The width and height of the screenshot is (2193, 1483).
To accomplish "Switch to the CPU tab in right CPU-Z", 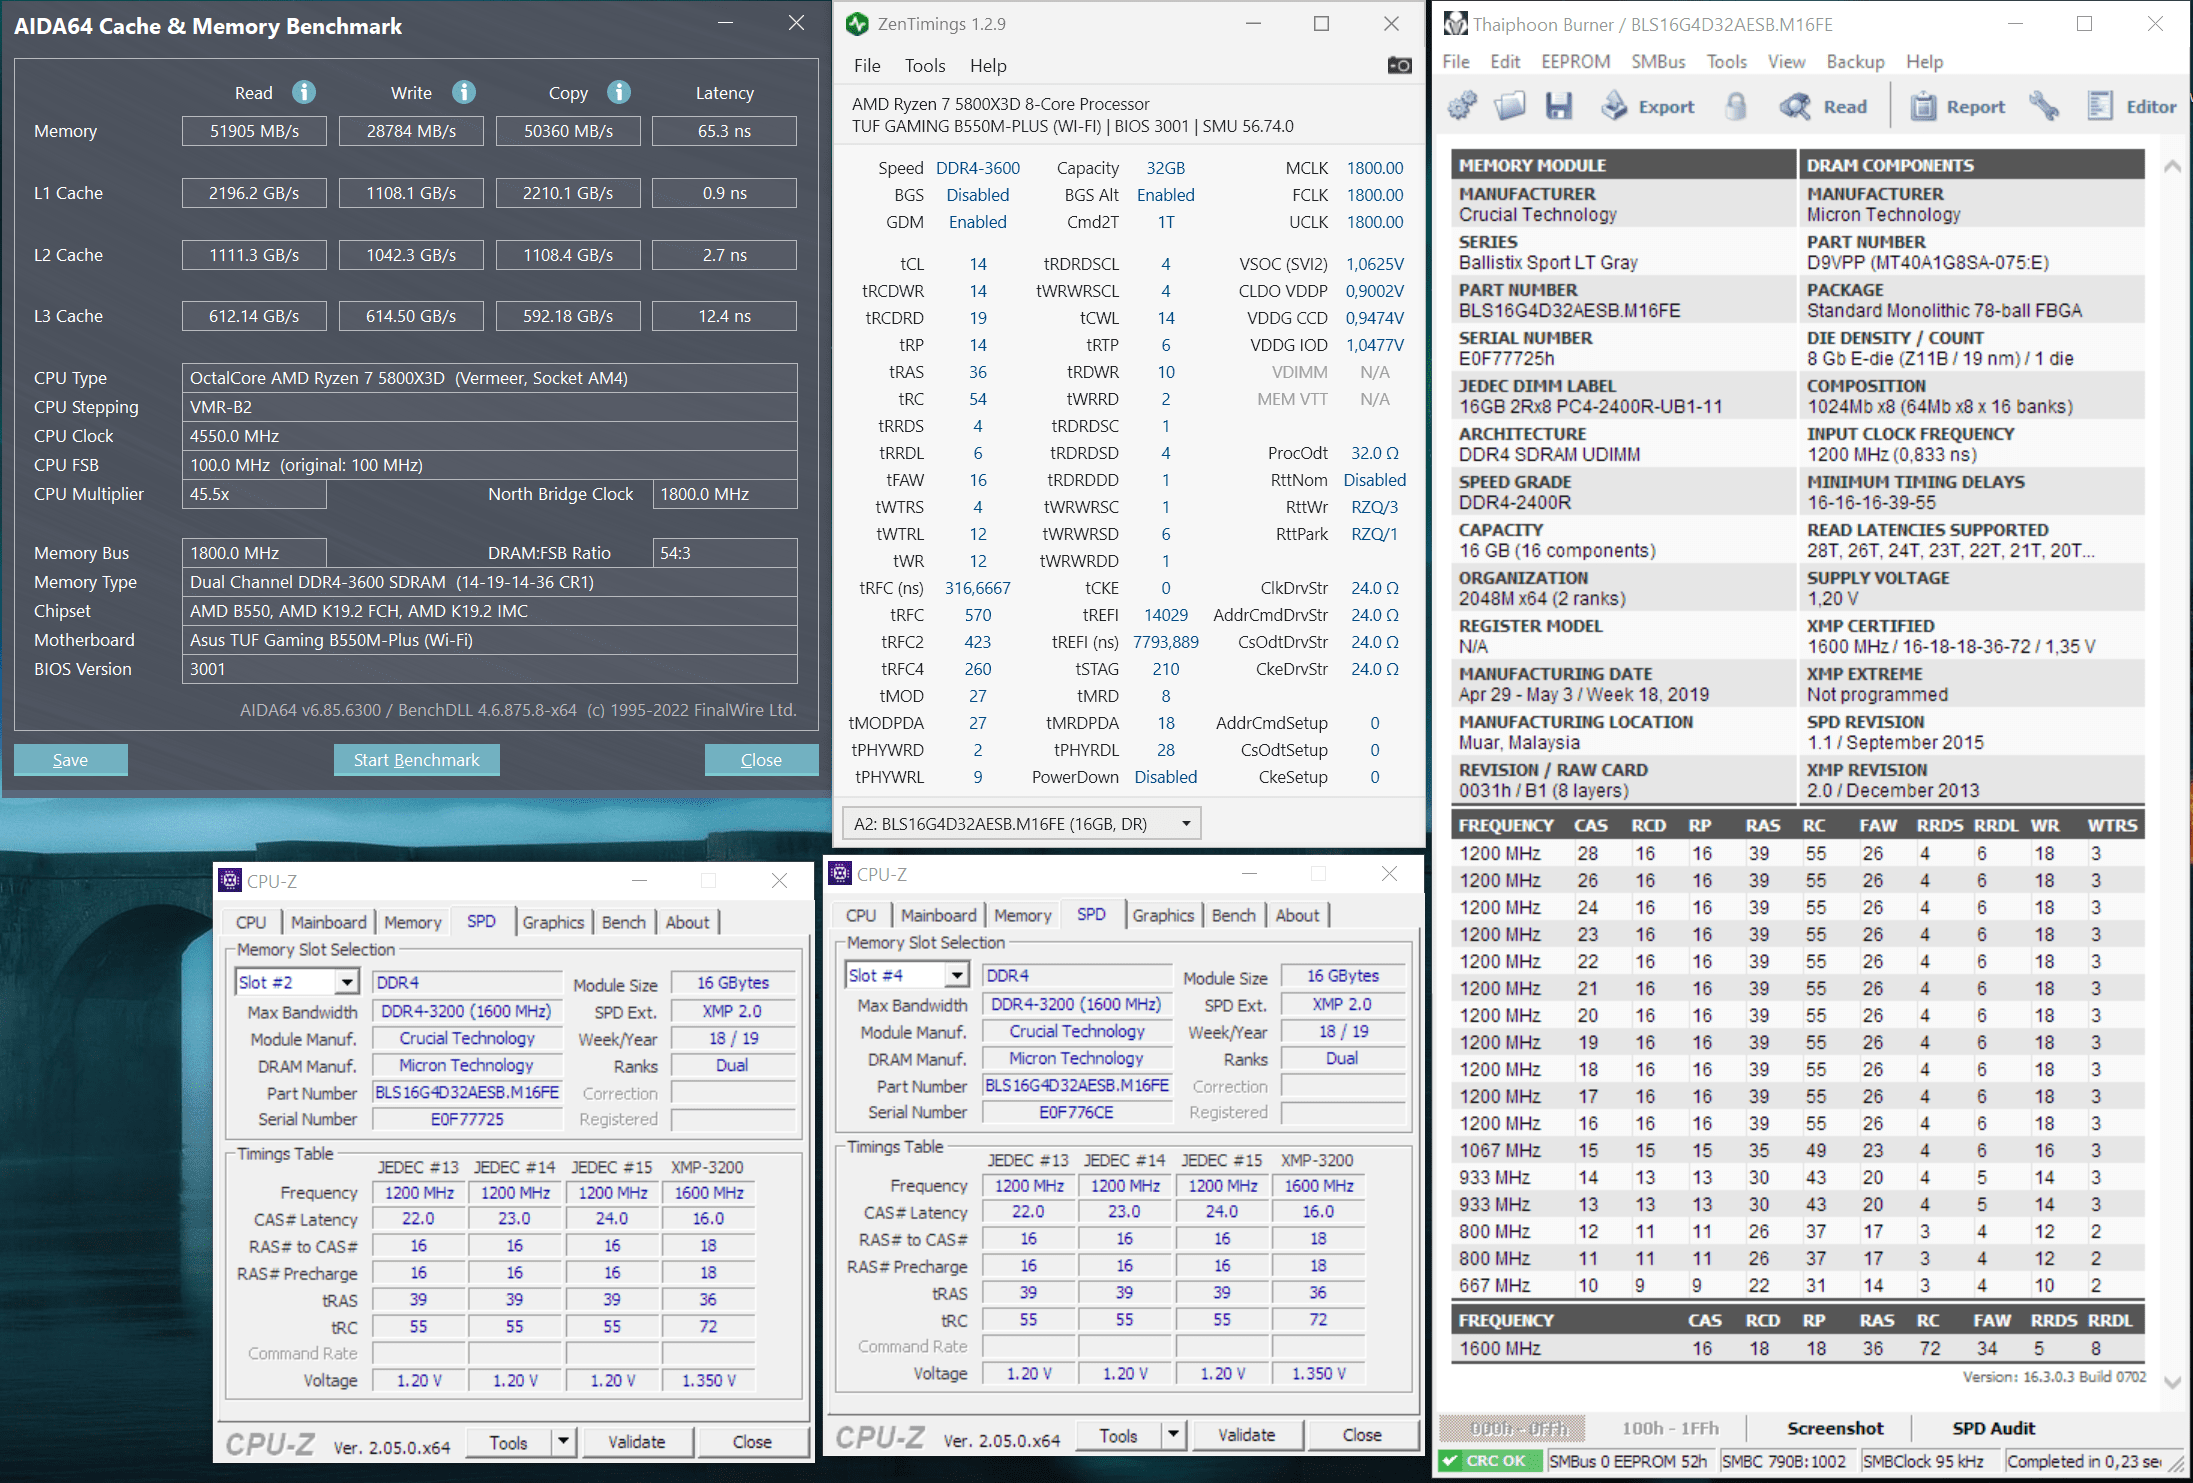I will (x=861, y=915).
